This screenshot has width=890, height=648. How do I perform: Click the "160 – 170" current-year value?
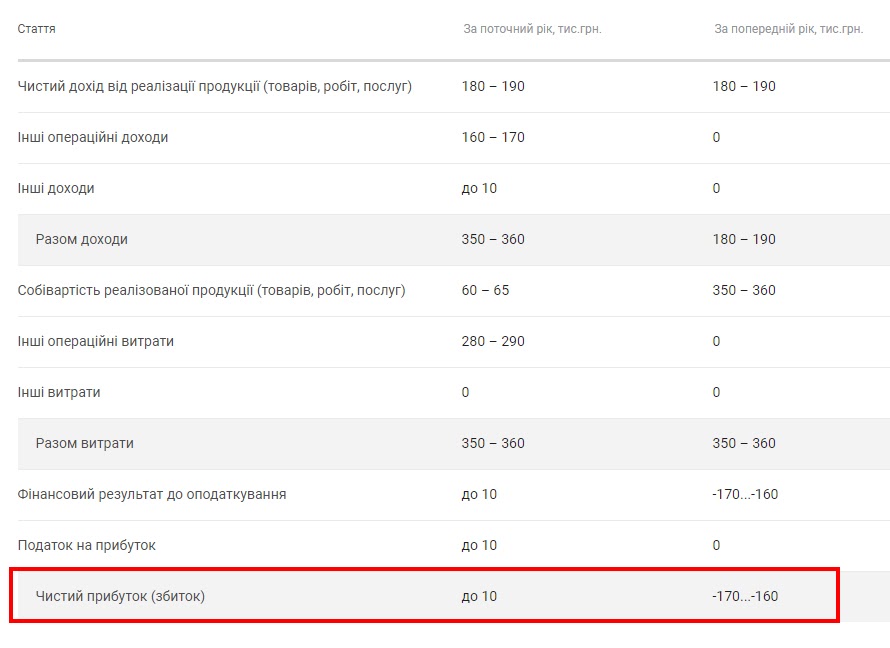coord(493,137)
